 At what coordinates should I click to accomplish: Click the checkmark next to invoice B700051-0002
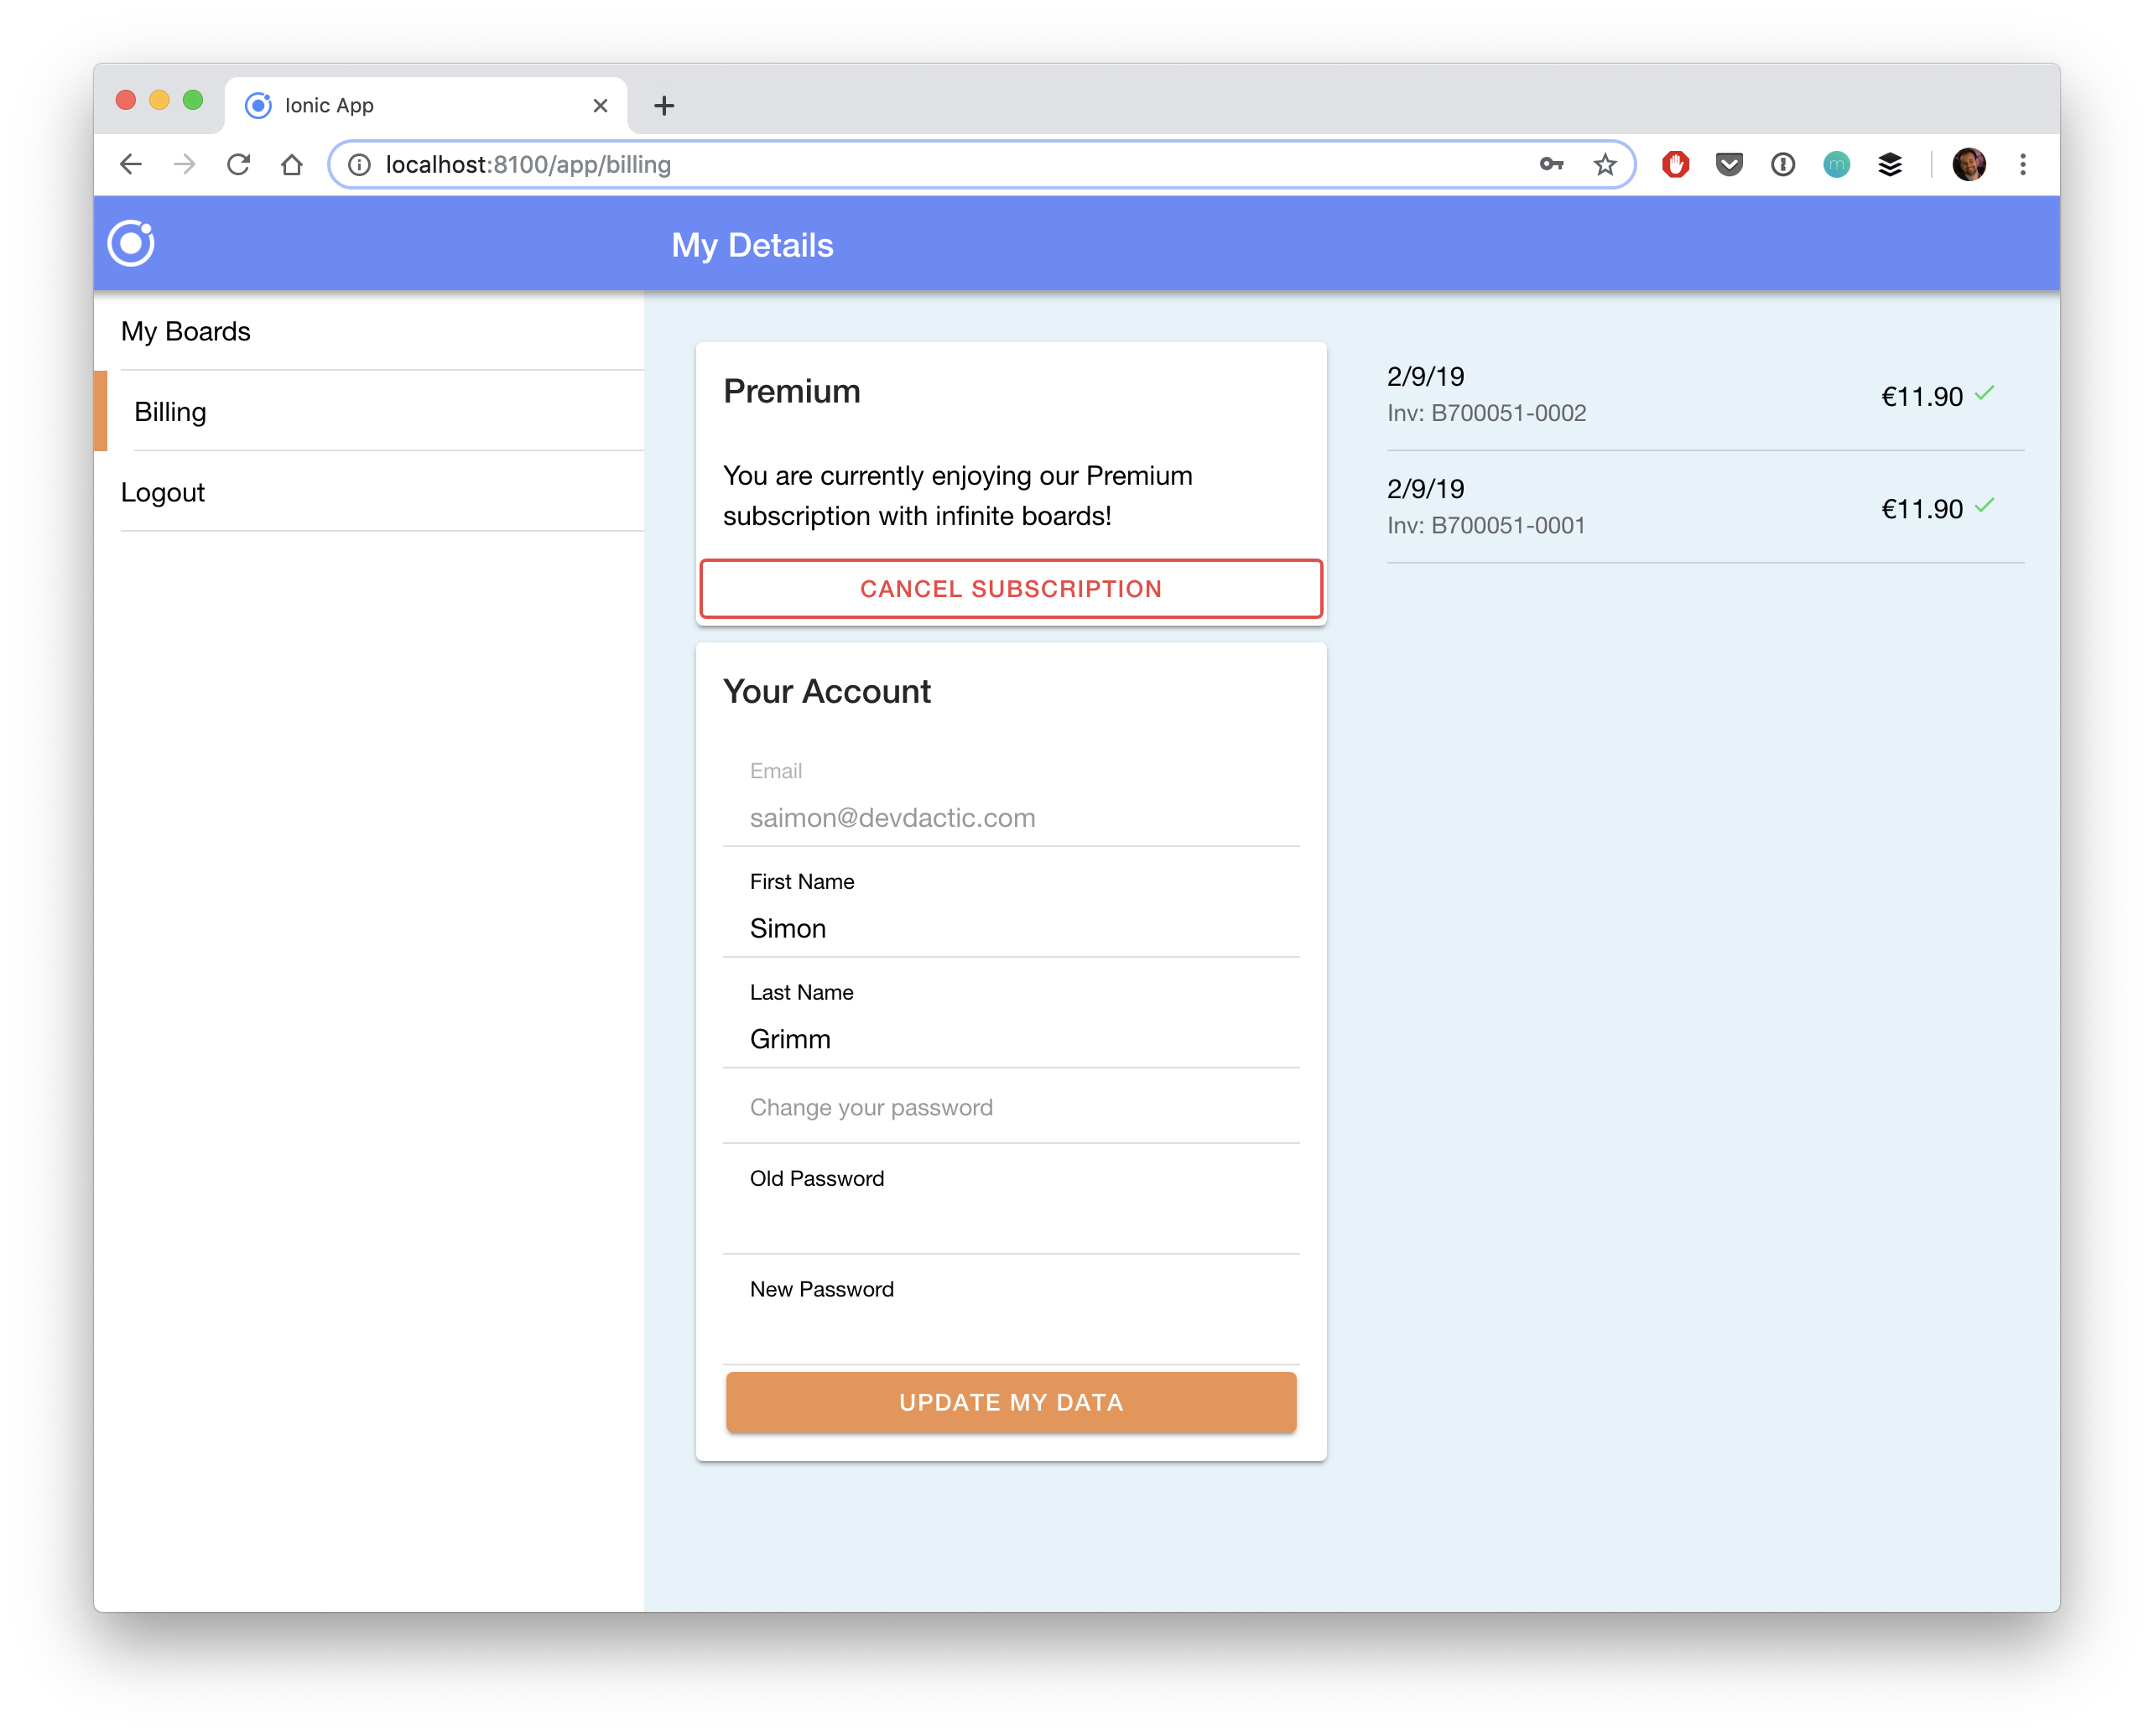pos(1985,394)
